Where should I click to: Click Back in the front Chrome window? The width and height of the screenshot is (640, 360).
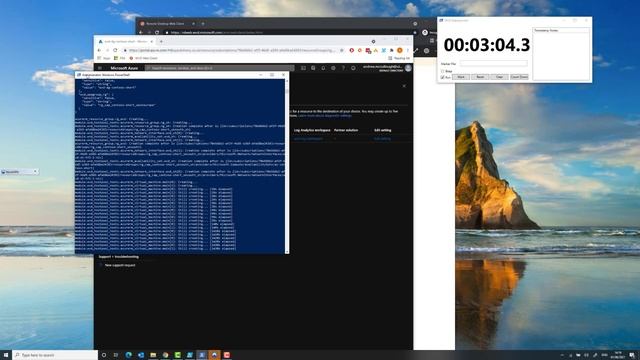point(99,50)
